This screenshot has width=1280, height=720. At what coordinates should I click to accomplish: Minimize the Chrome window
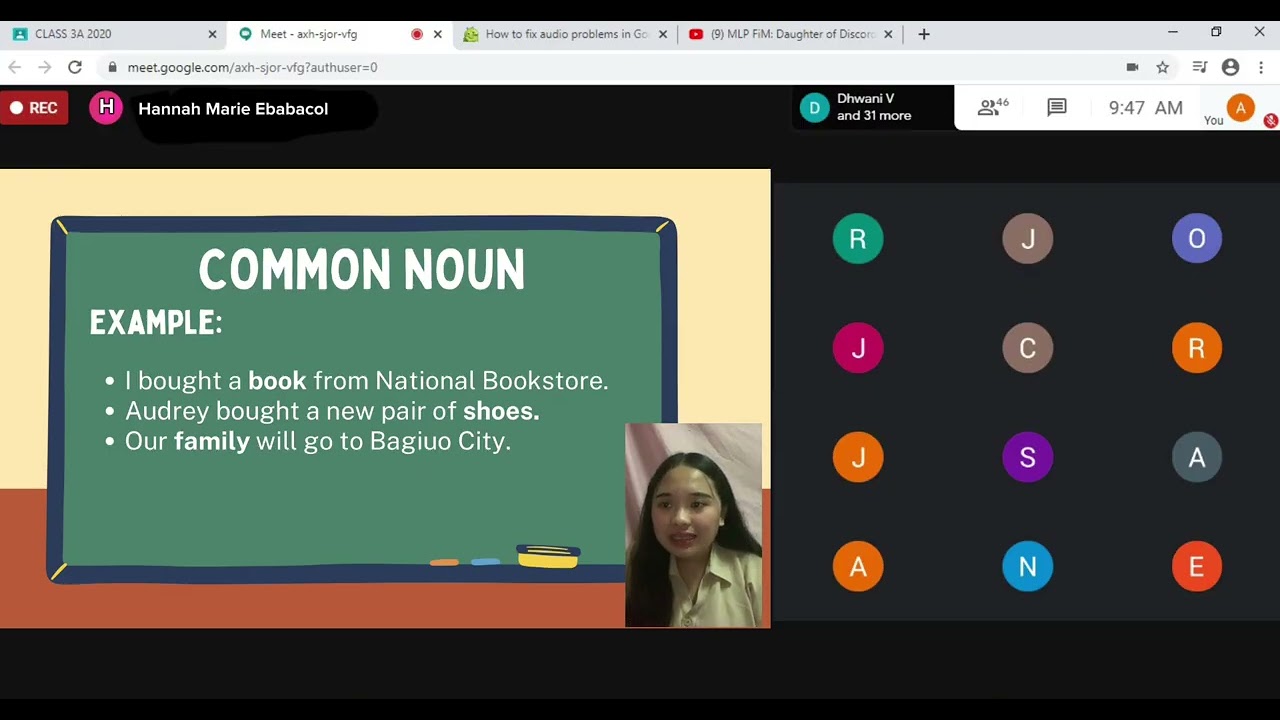(1172, 32)
